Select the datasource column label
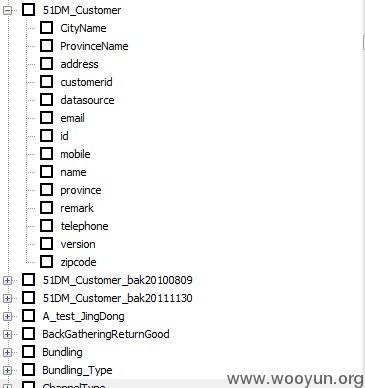 [x=87, y=100]
